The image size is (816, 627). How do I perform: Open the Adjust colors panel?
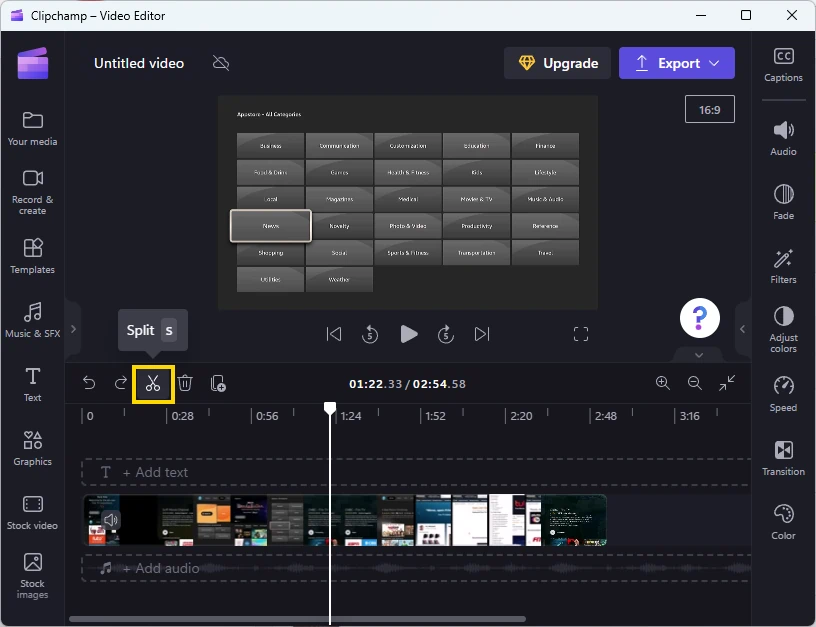[x=783, y=330]
